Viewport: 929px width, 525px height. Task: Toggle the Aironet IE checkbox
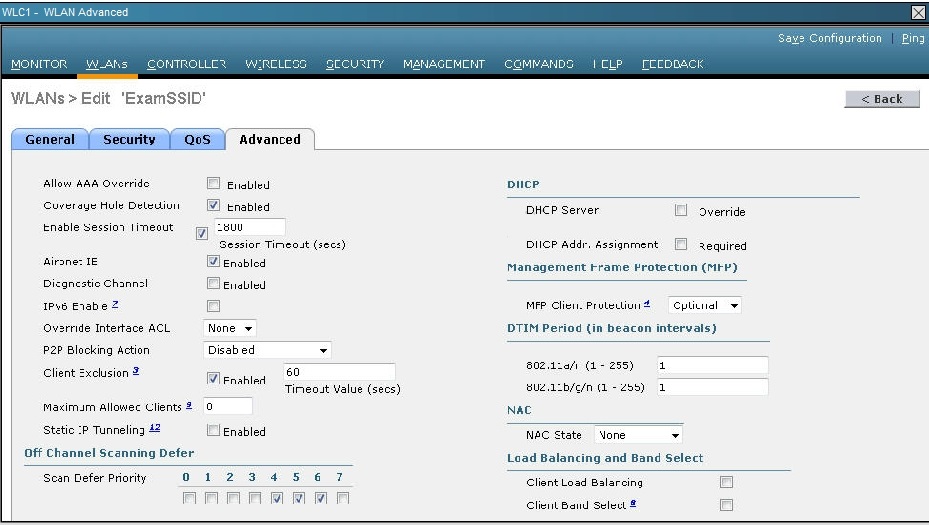point(213,261)
